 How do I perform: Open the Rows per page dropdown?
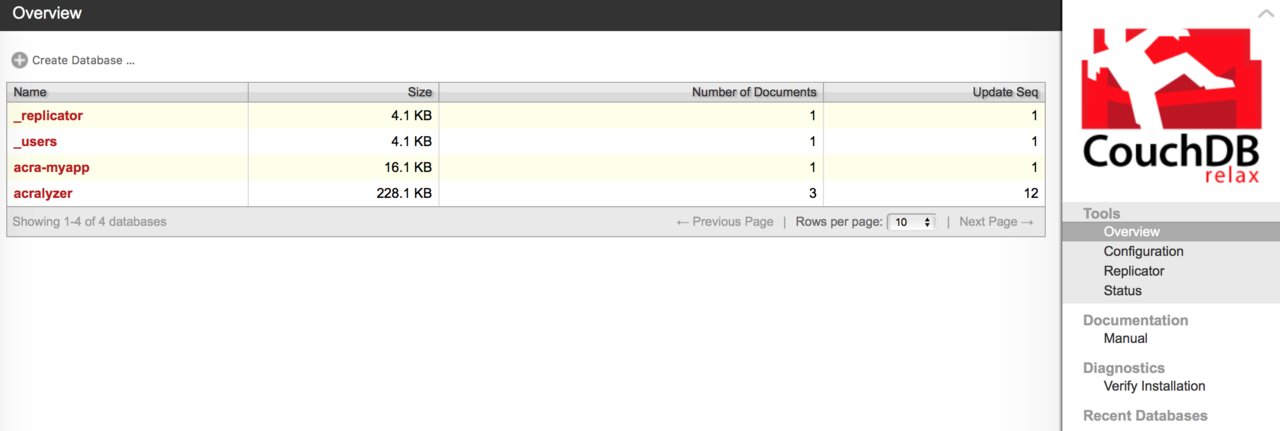(x=911, y=222)
